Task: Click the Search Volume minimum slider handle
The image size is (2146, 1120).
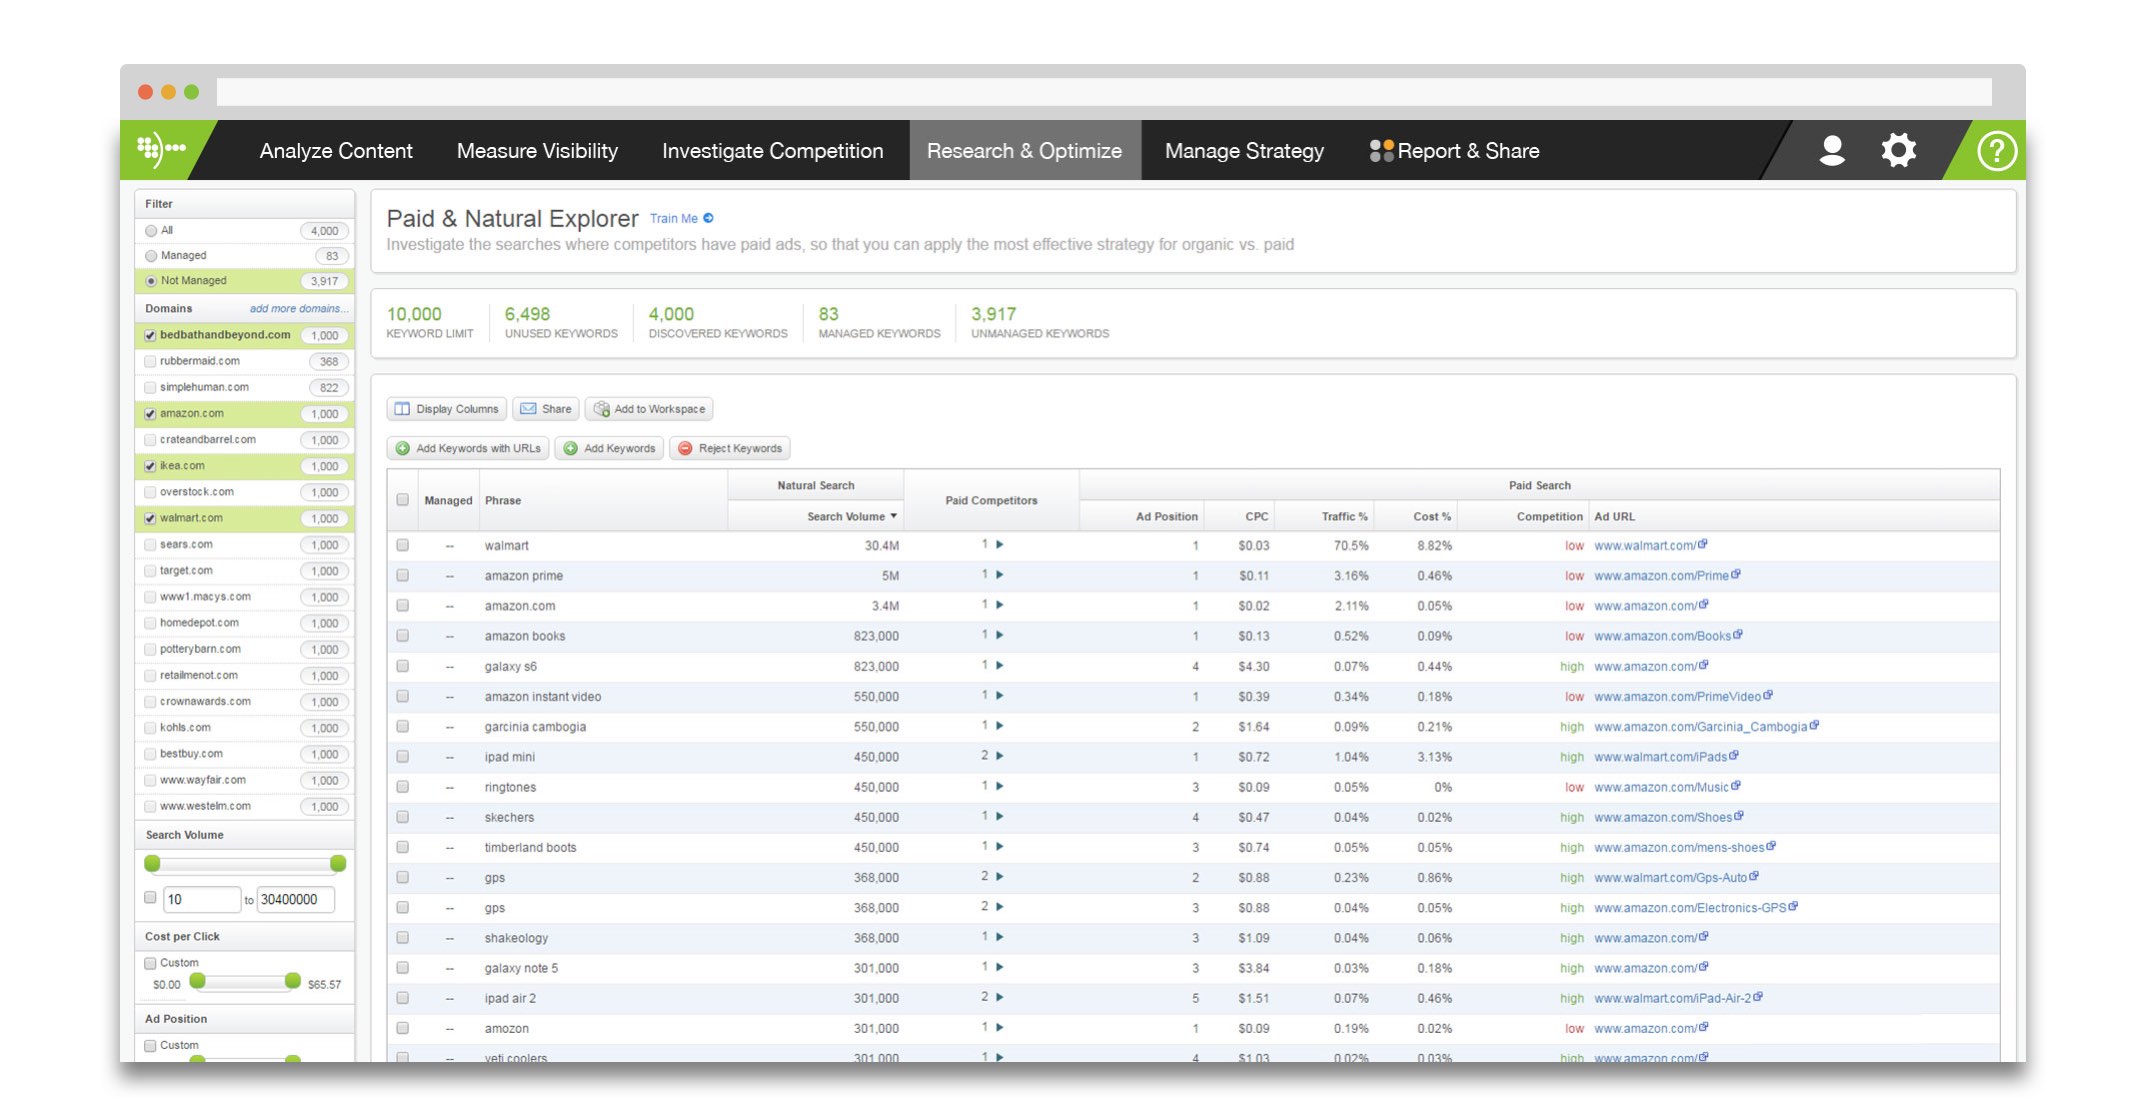Action: [x=152, y=863]
